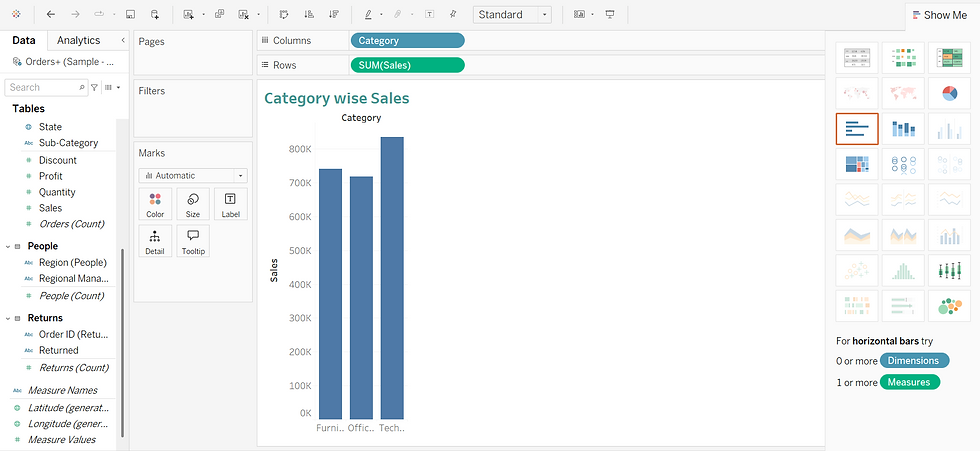Choose the heat map chart type

click(x=903, y=58)
